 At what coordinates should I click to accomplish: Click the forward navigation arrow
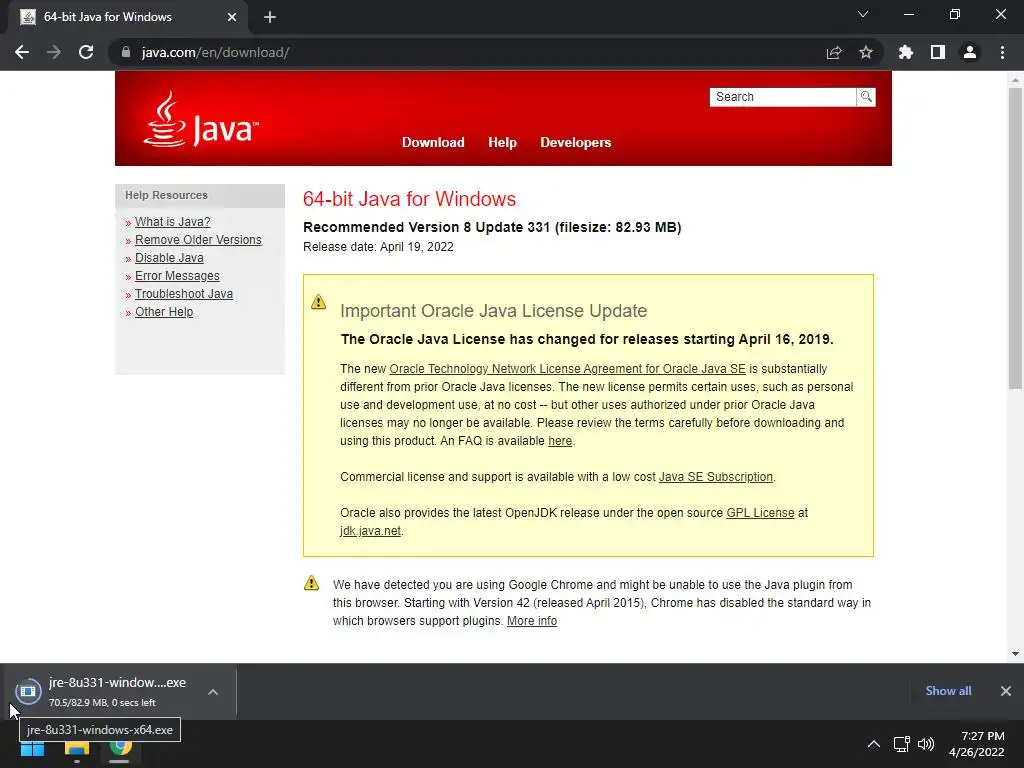tap(54, 52)
